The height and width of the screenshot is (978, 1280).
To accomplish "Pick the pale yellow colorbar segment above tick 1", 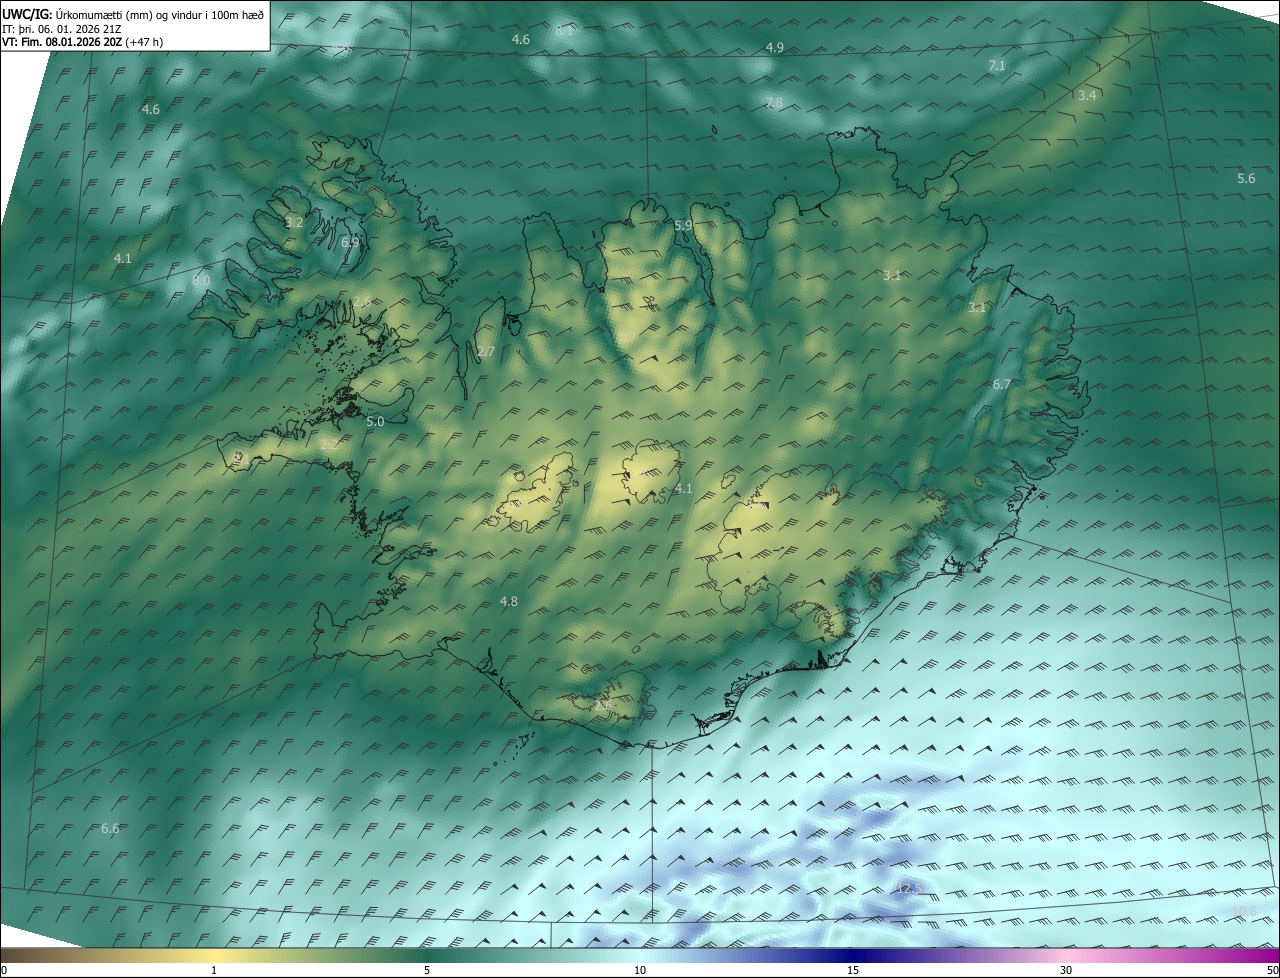I will pos(214,955).
